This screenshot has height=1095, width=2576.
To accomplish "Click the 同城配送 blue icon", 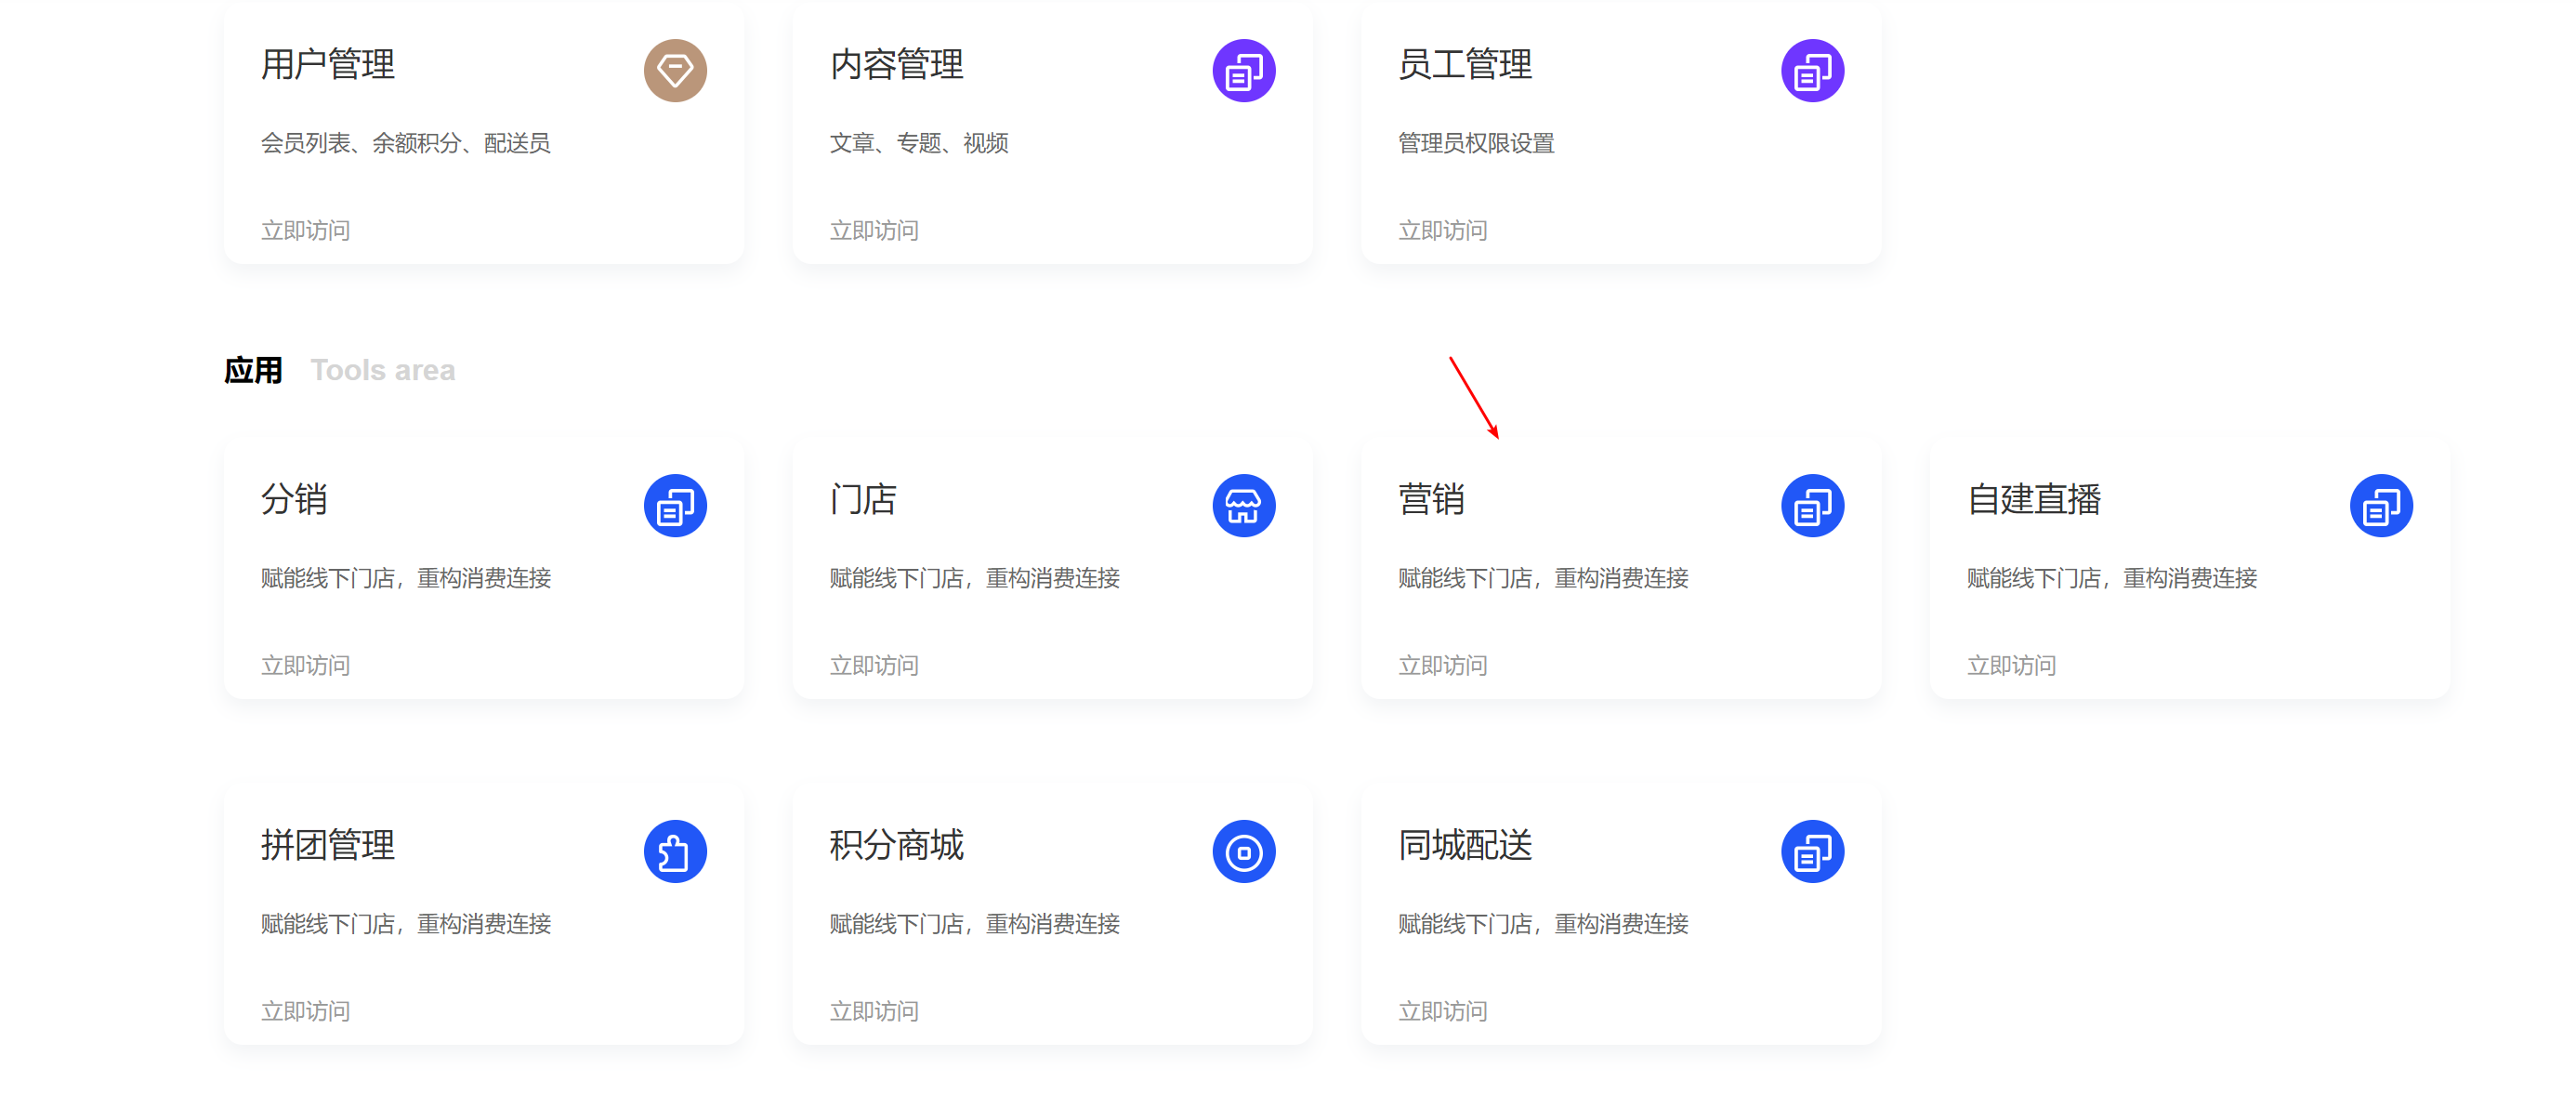I will click(x=1812, y=852).
